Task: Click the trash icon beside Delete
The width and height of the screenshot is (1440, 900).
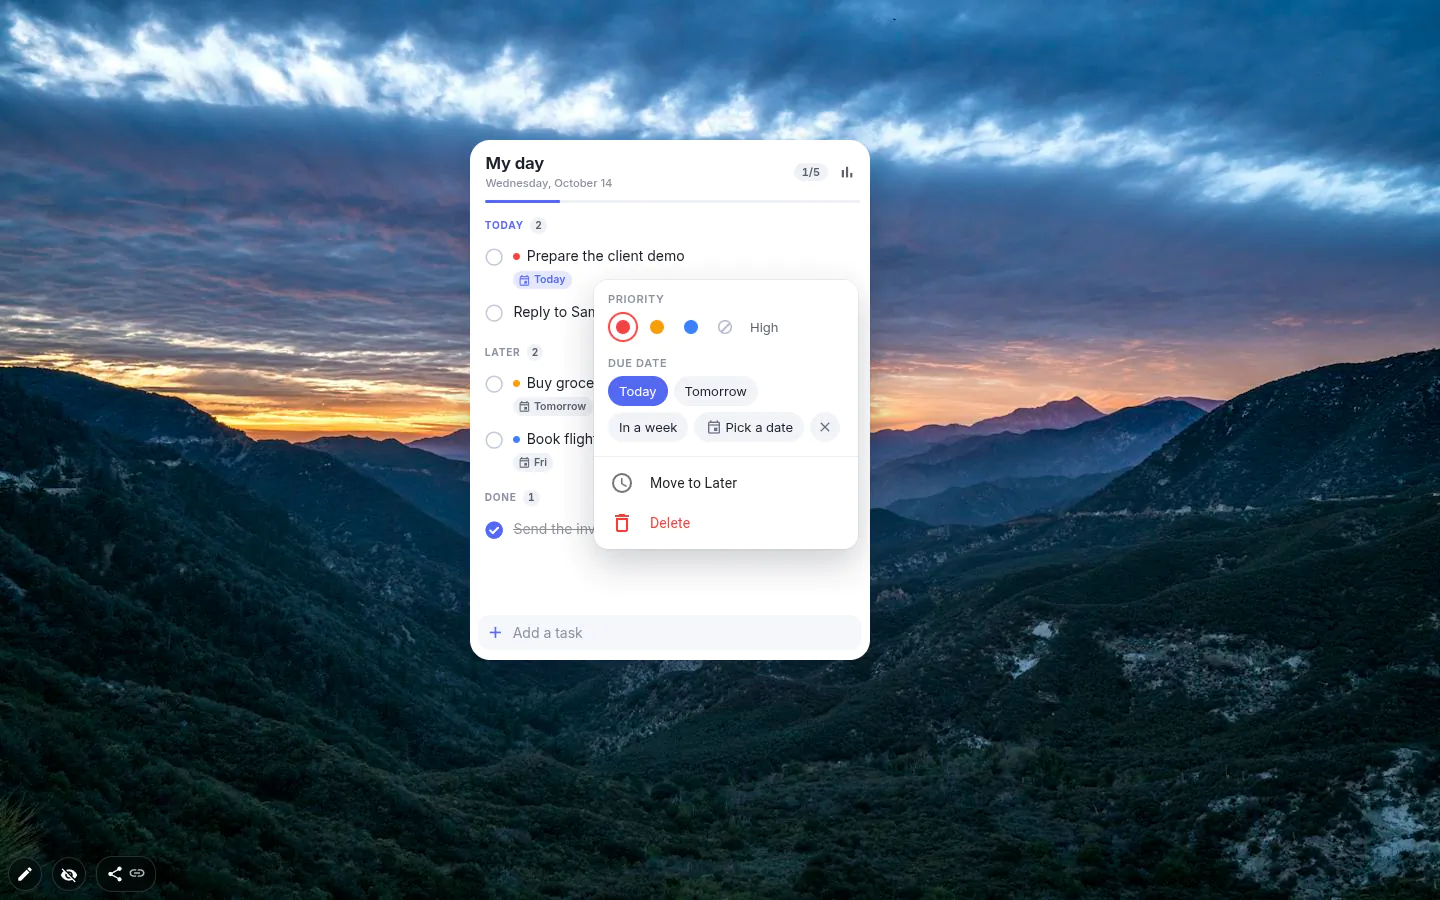Action: (x=622, y=523)
